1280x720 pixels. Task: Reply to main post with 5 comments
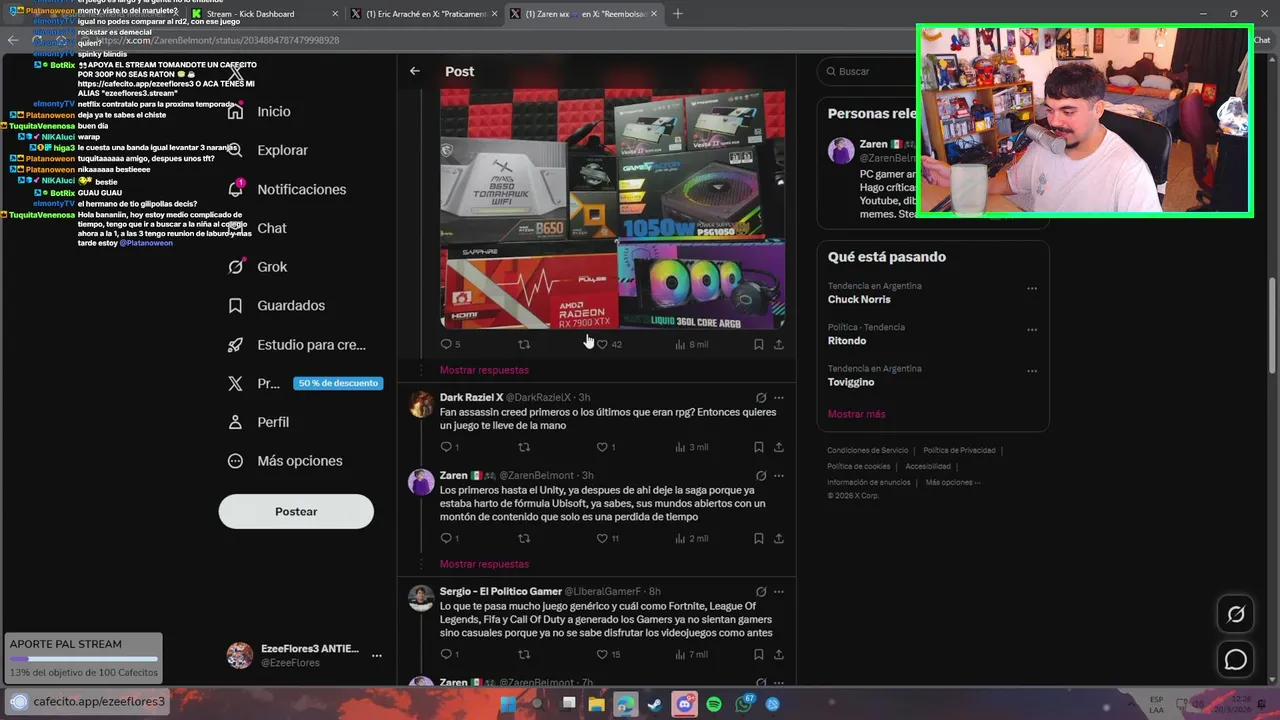[x=450, y=344]
